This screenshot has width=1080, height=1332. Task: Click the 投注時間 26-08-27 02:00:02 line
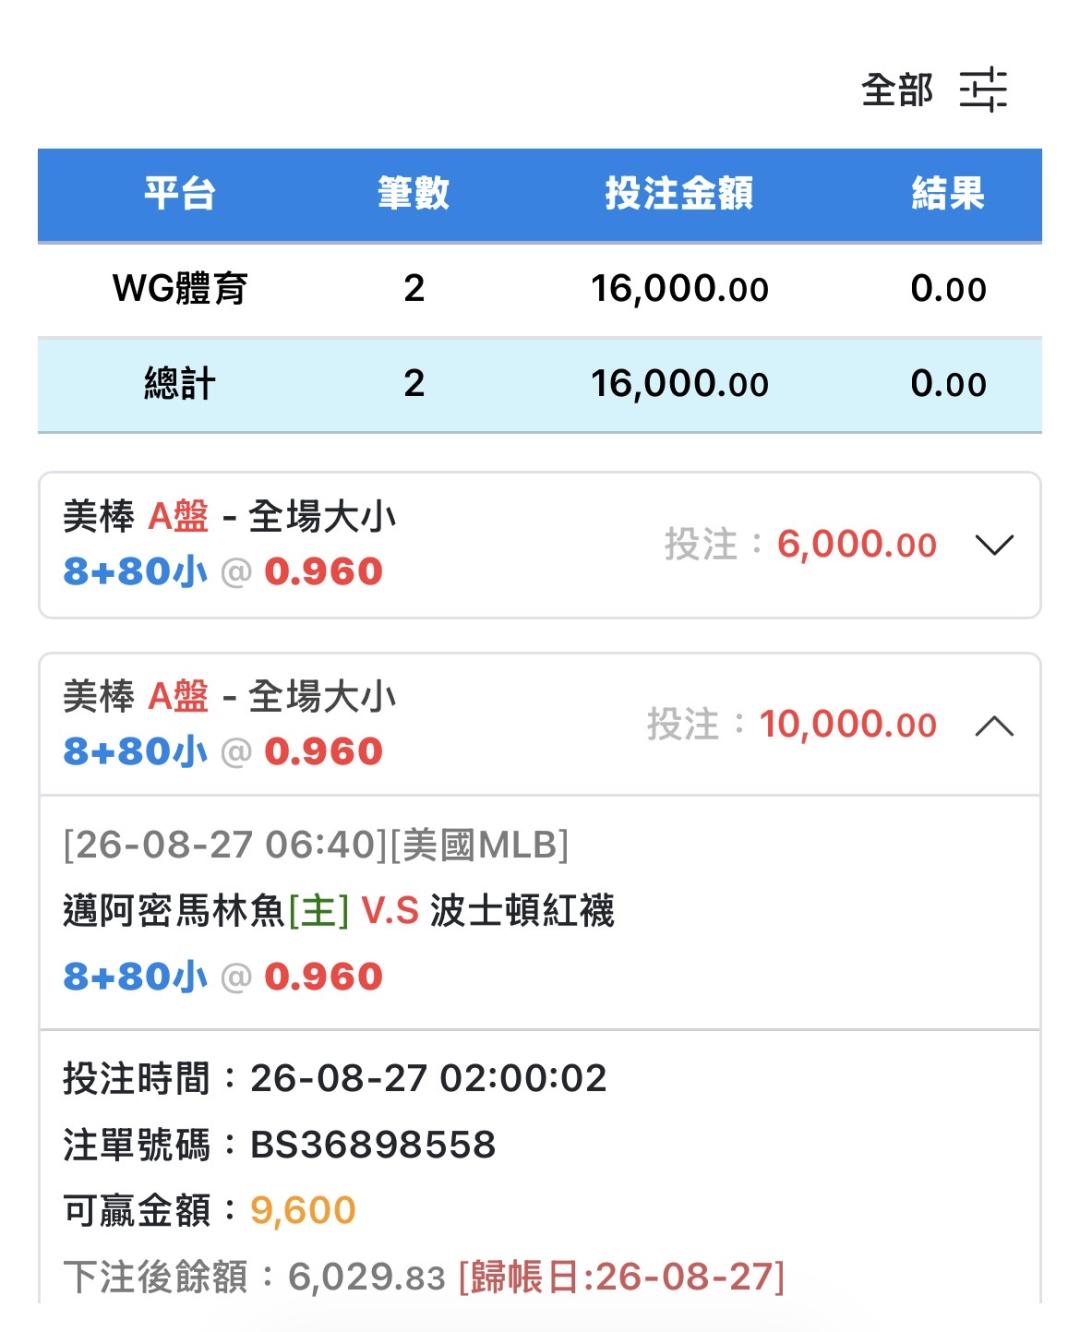point(335,1078)
